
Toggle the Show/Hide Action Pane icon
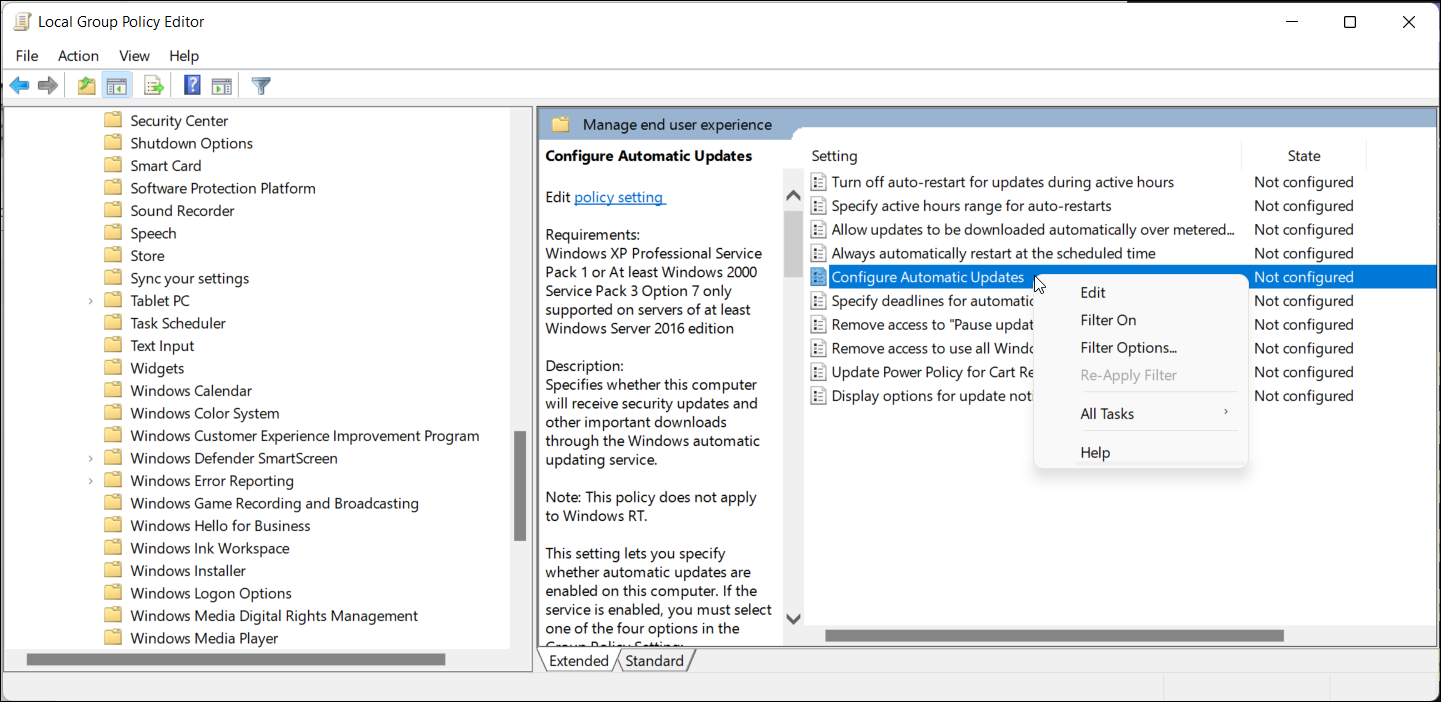(221, 85)
